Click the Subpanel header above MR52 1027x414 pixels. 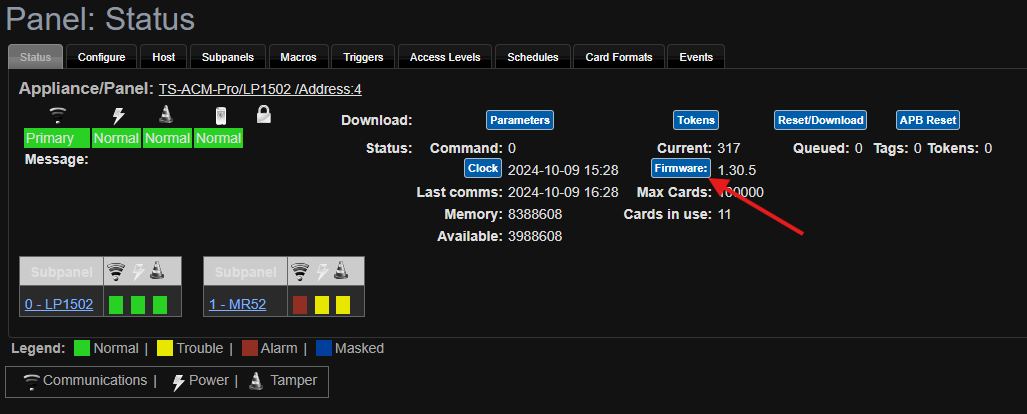pyautogui.click(x=246, y=271)
